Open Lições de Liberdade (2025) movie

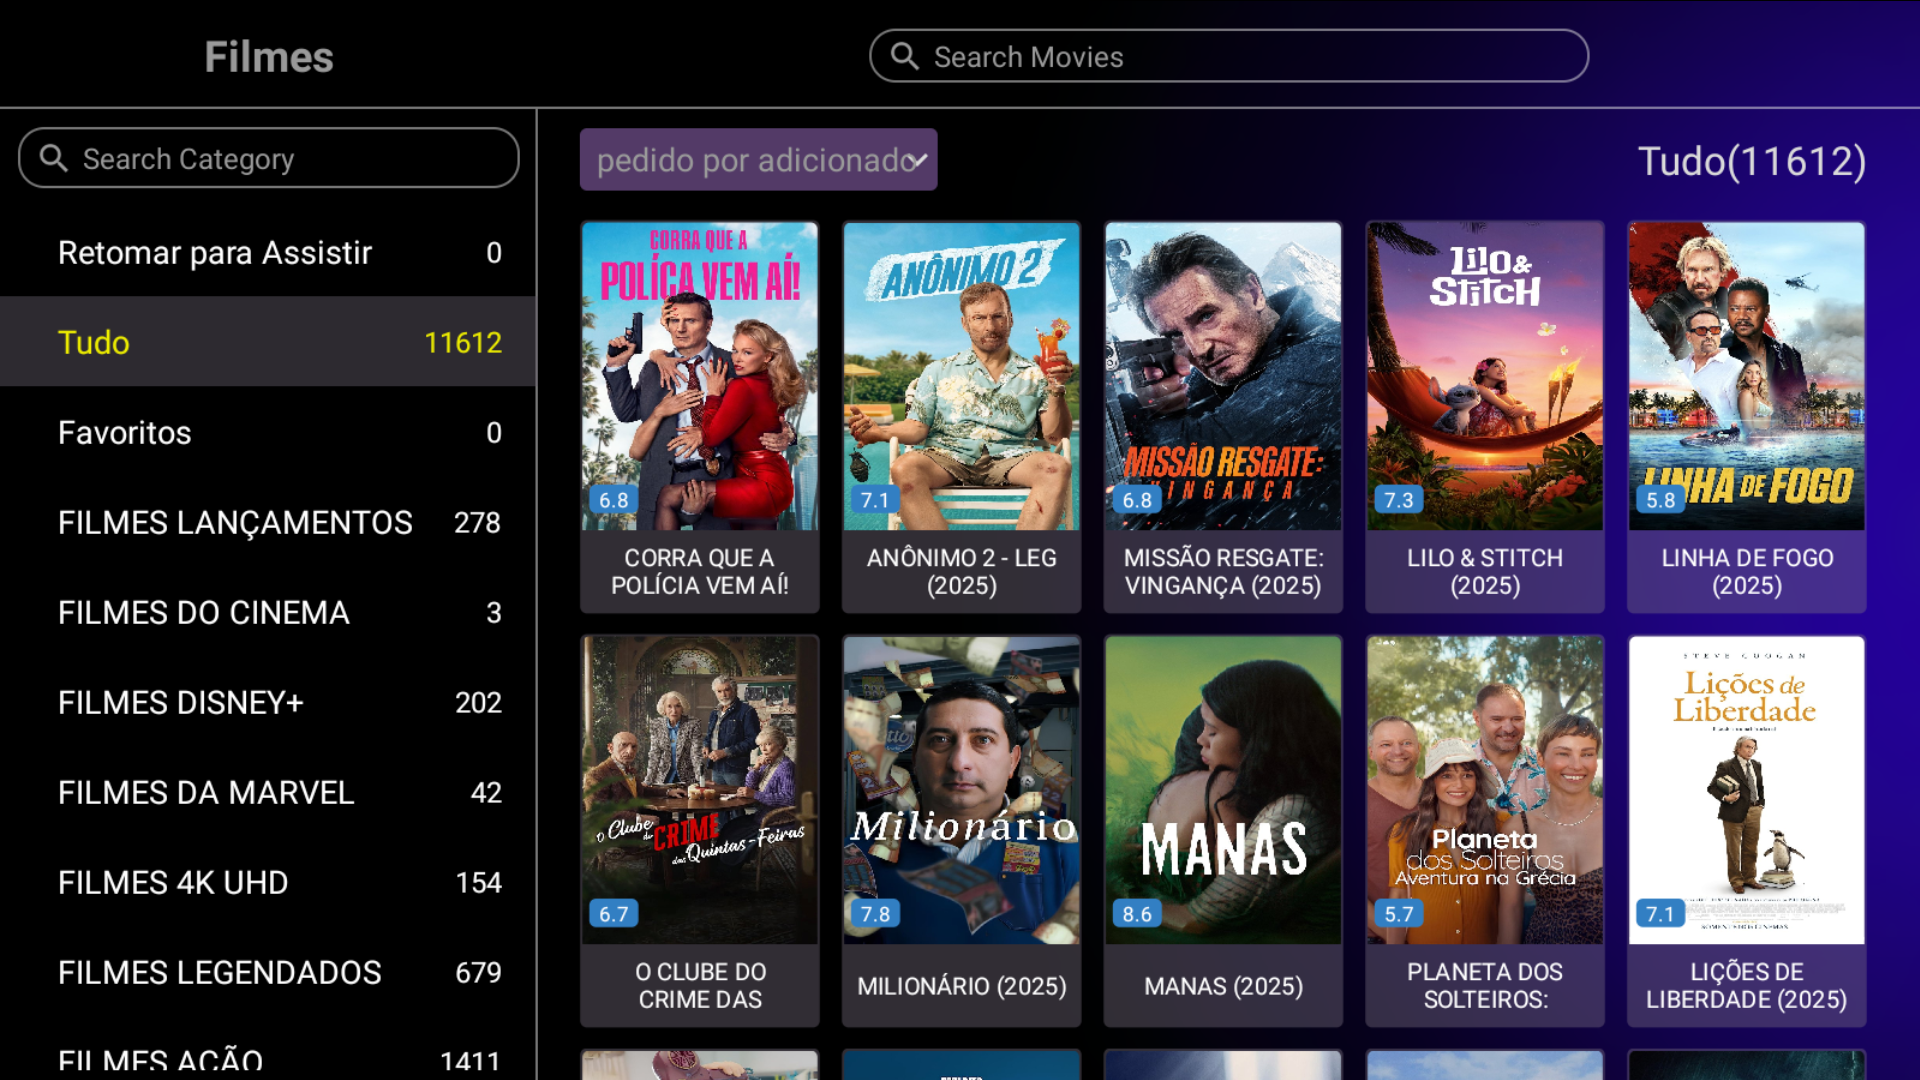(1747, 831)
